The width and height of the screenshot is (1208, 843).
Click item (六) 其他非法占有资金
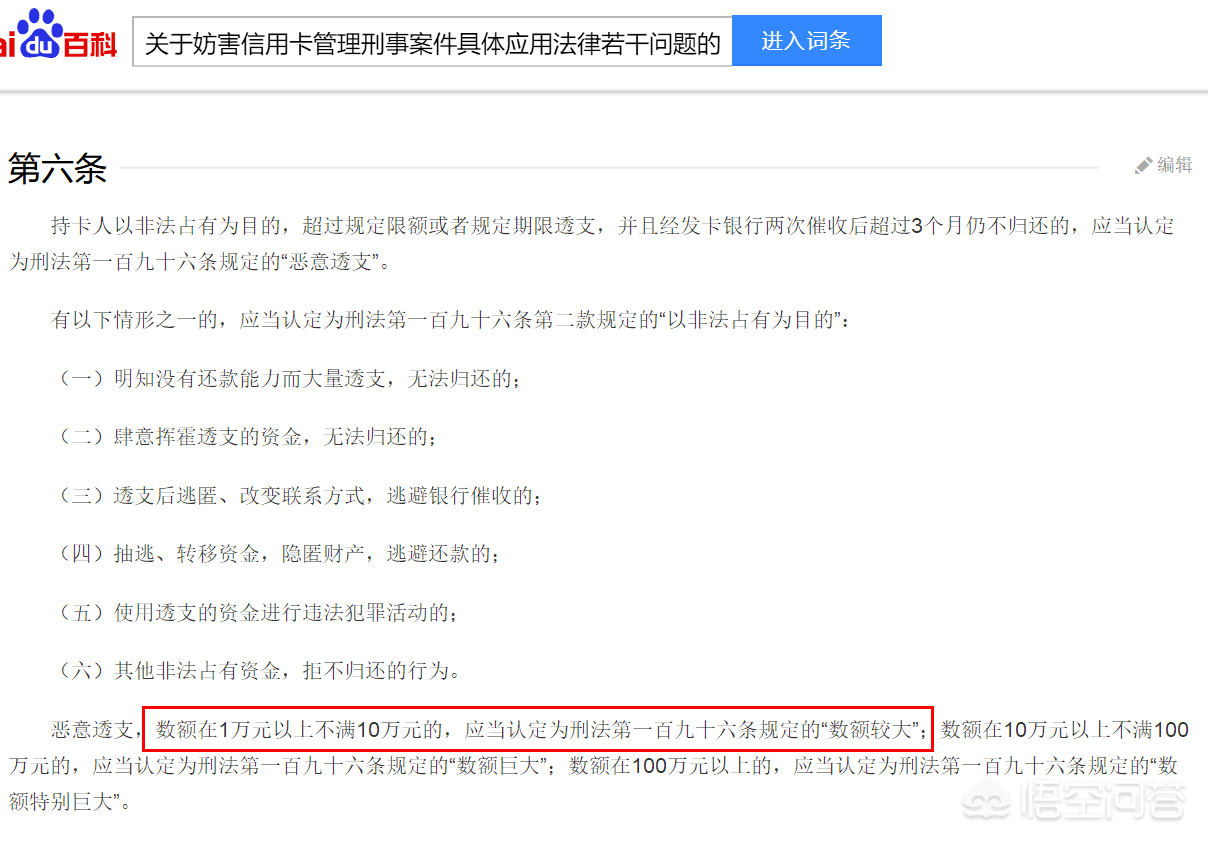click(257, 670)
